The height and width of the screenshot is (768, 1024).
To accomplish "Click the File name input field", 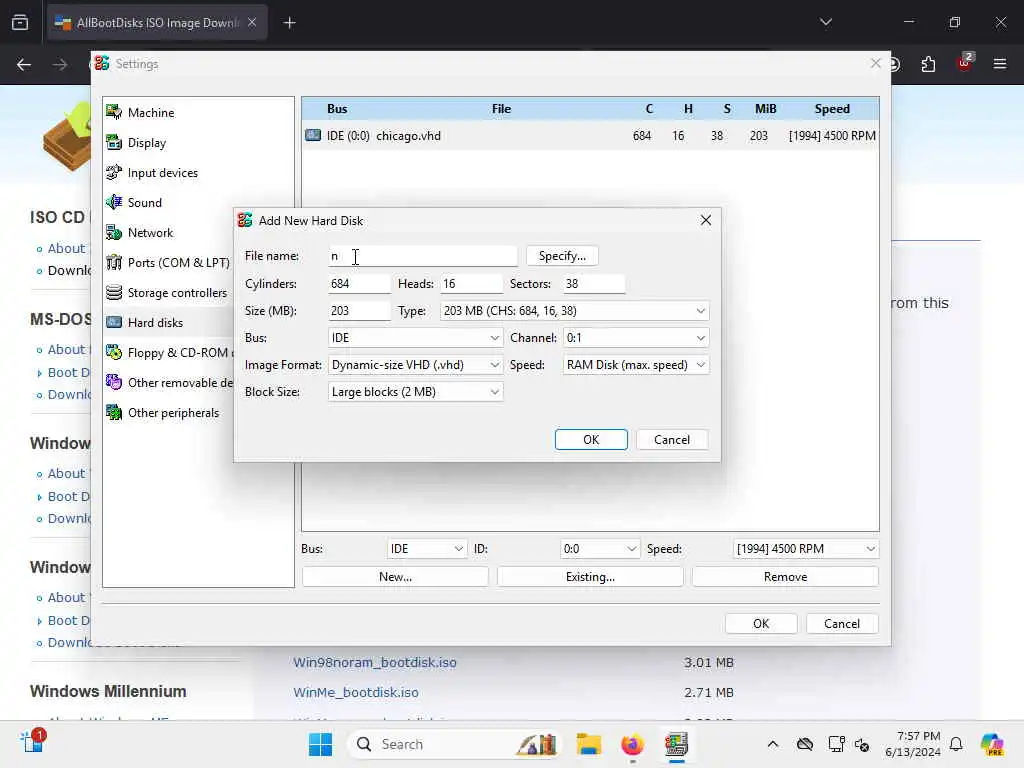I will pyautogui.click(x=423, y=256).
